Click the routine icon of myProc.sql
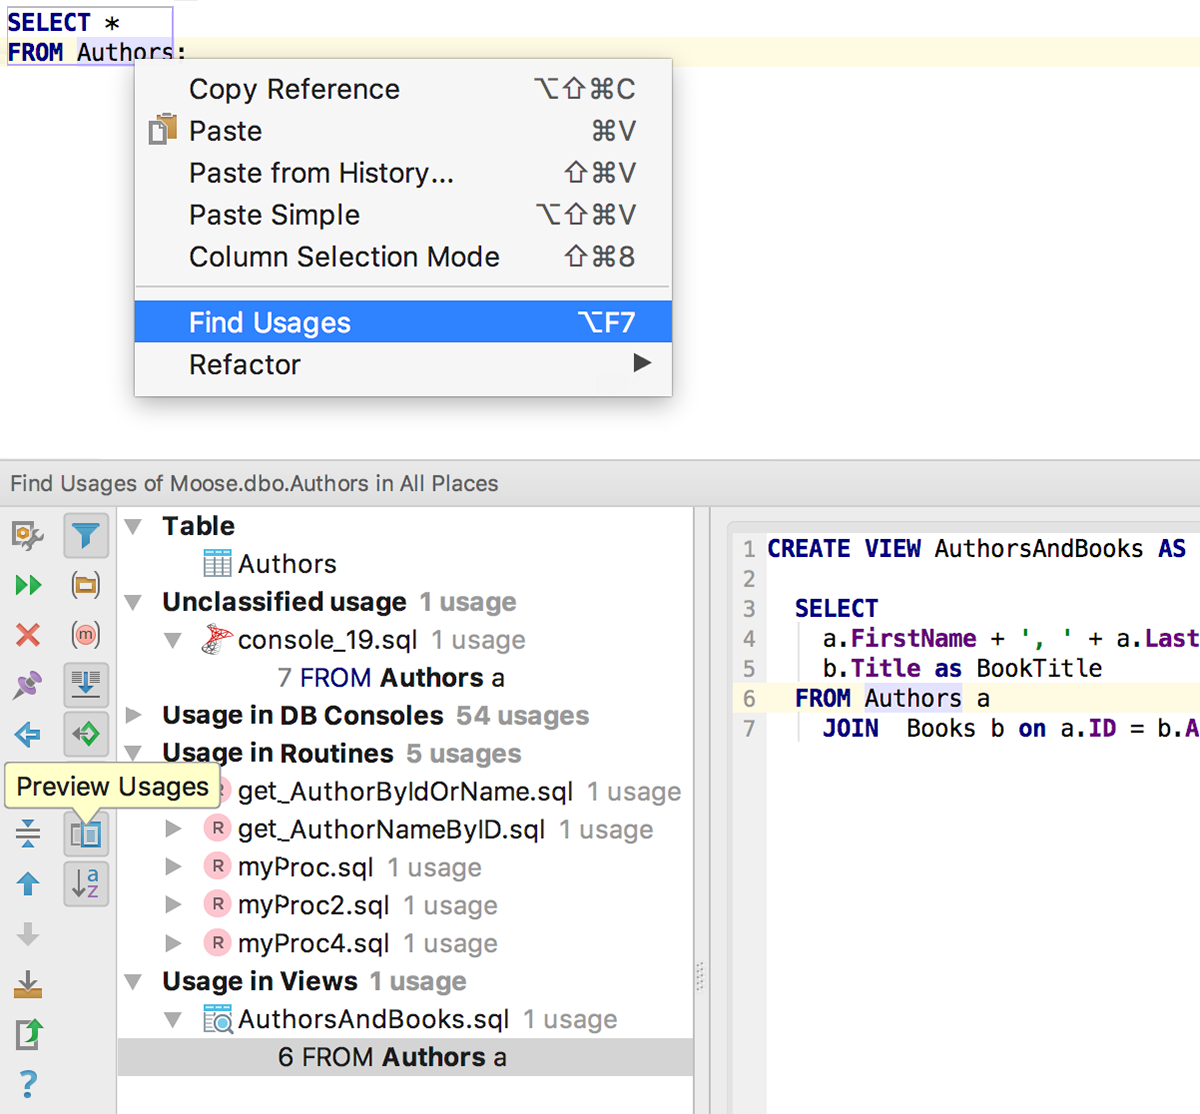Viewport: 1200px width, 1114px height. click(217, 867)
